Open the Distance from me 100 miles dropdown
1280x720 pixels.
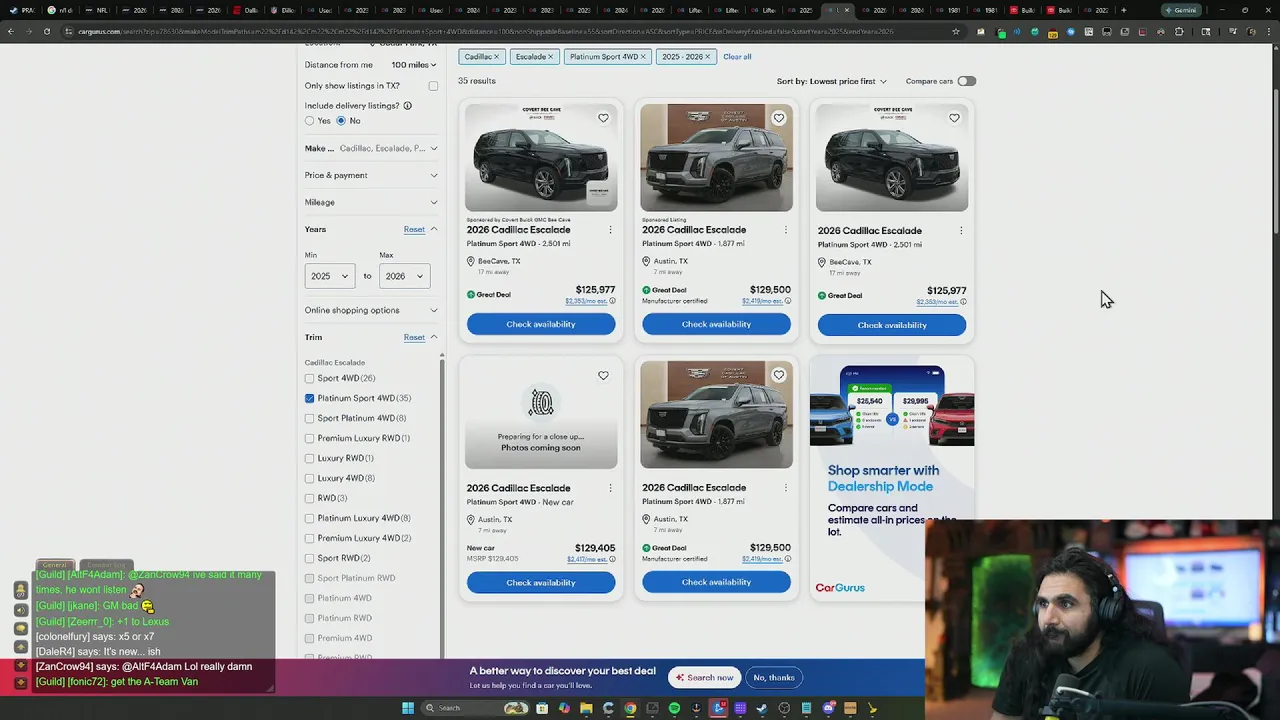click(x=413, y=65)
